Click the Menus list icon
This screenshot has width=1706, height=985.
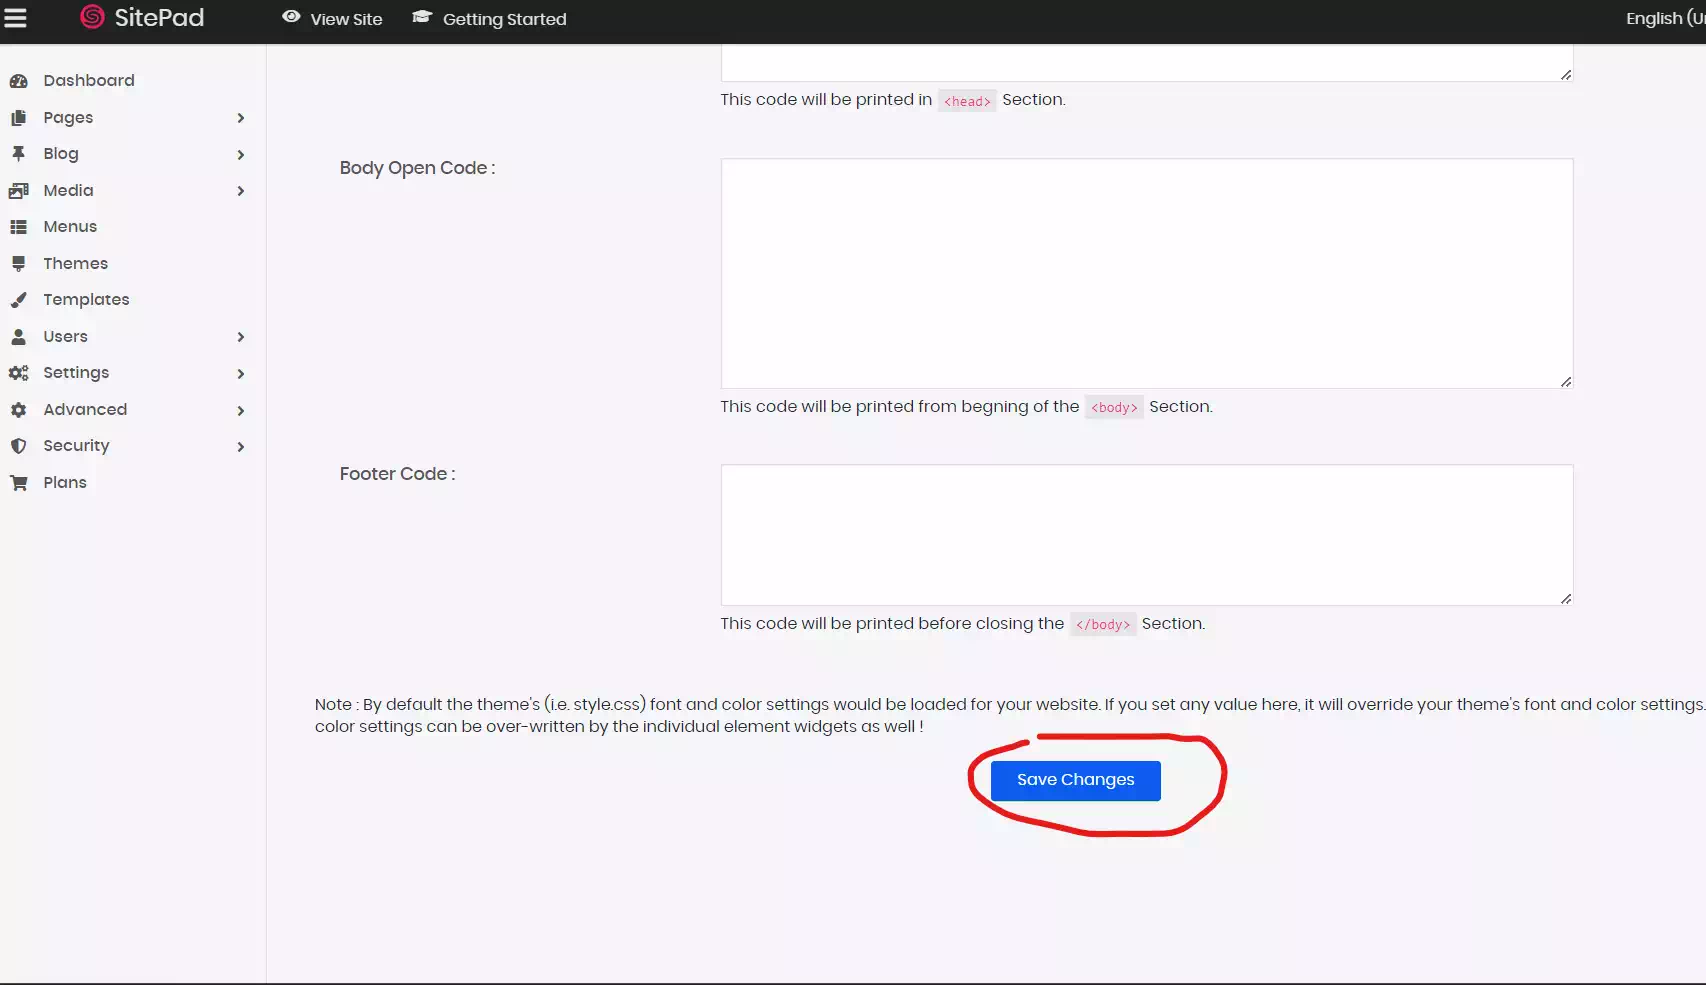18,227
